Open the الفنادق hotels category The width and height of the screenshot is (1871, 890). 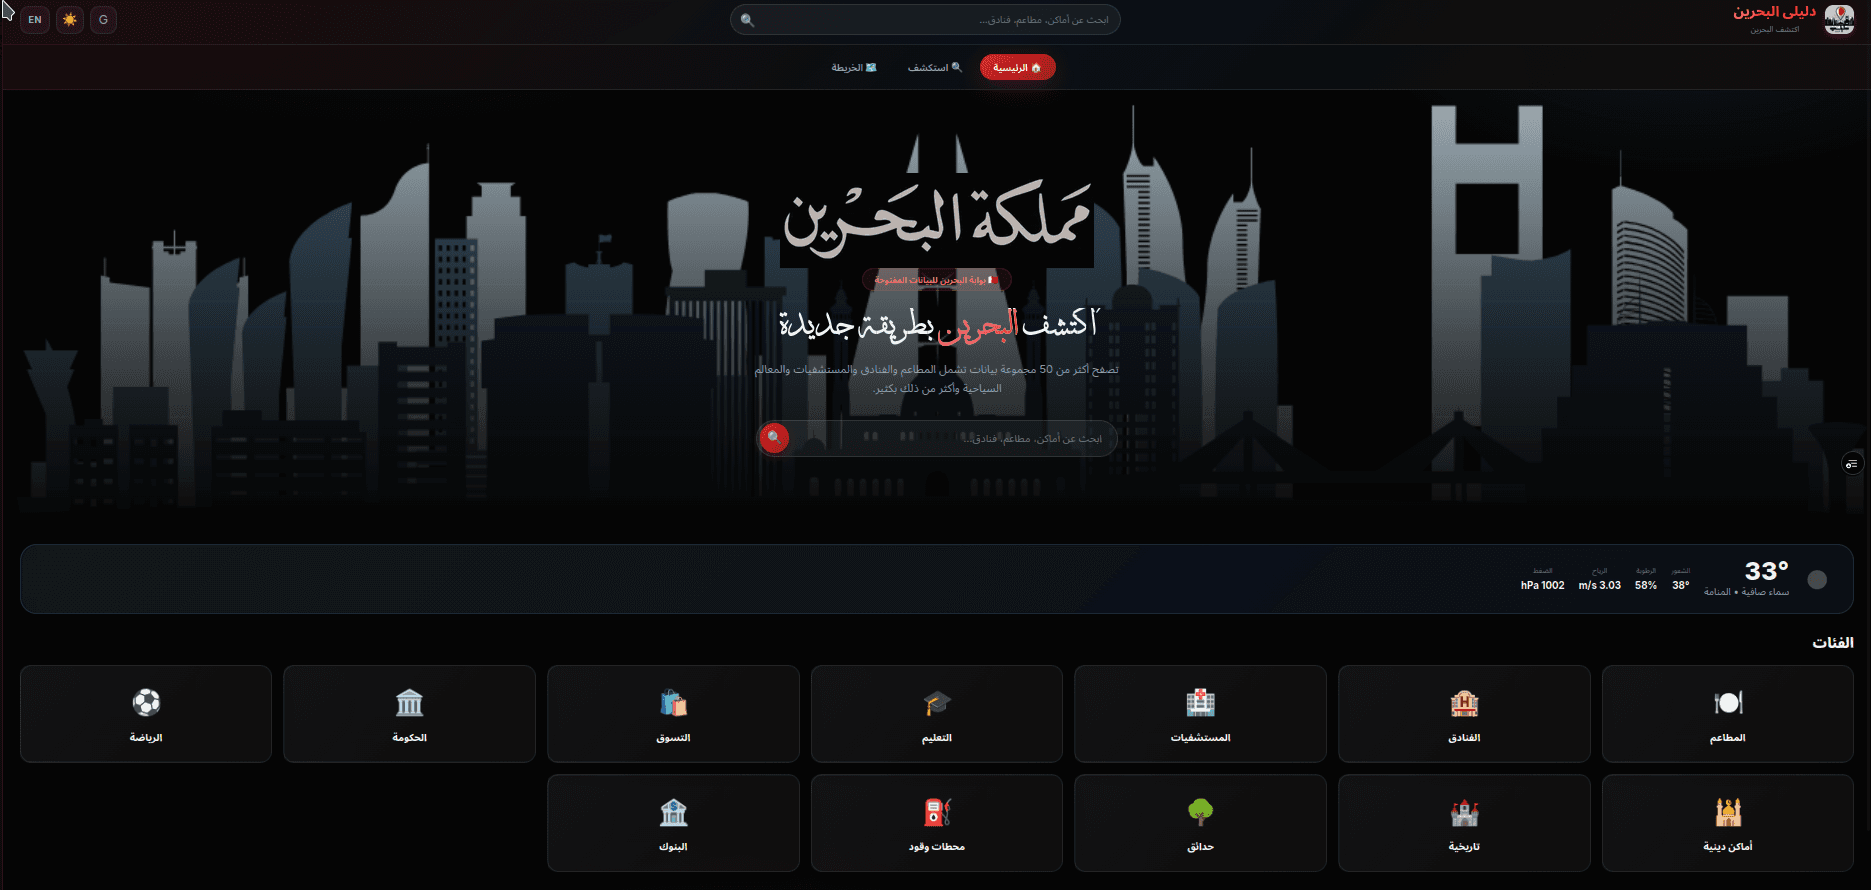coord(1464,714)
